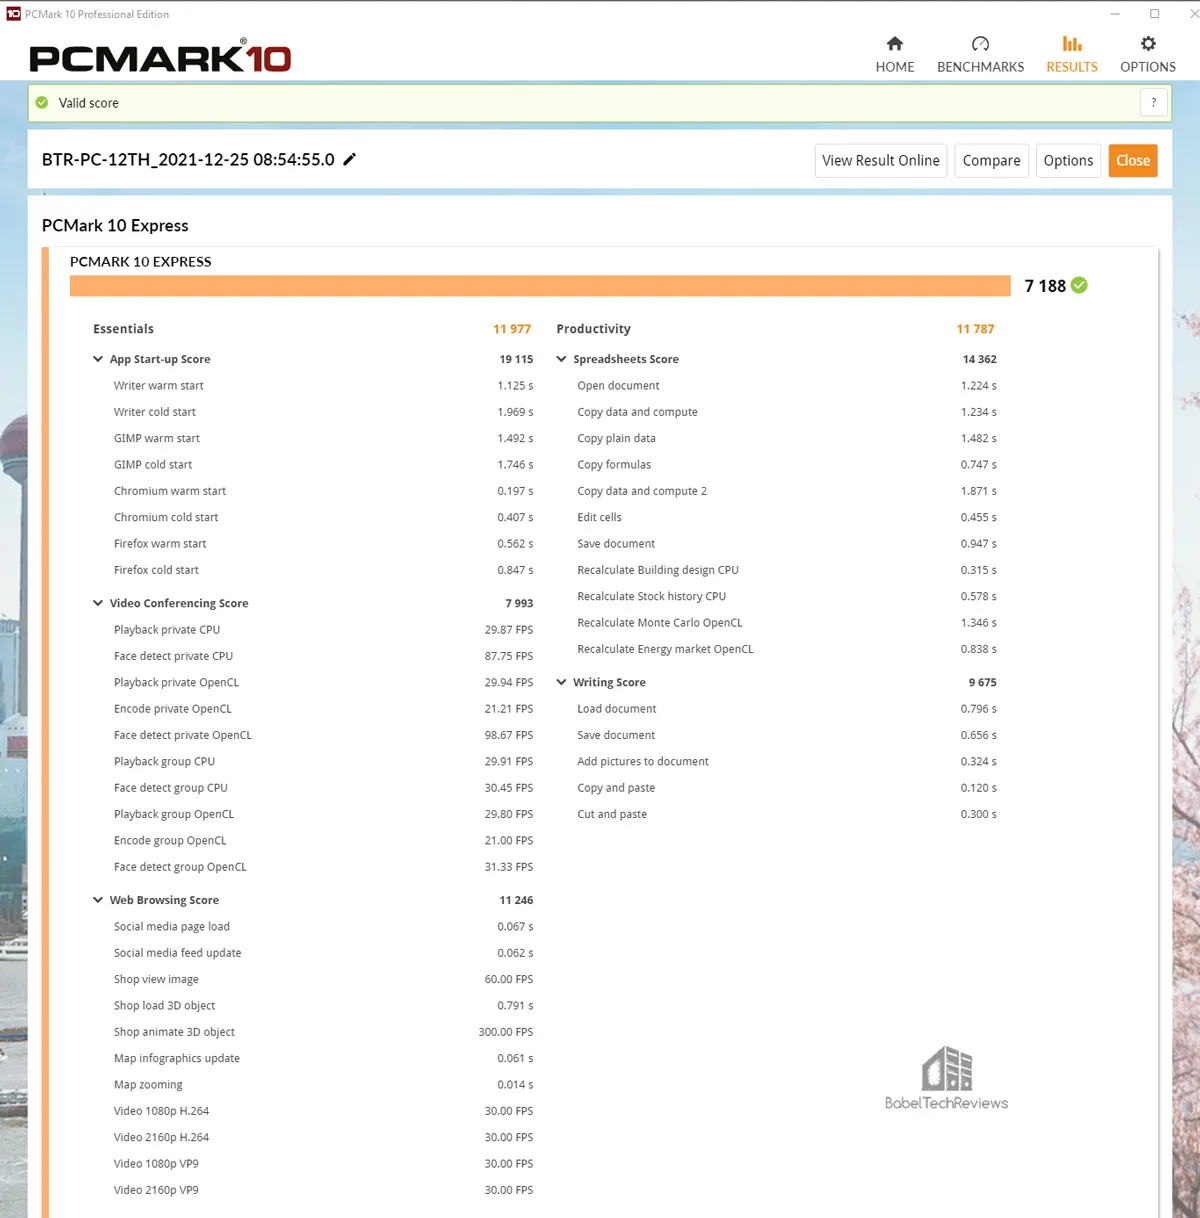Select the GIMP warm start row
Screen dimensions: 1200x1218
click(323, 438)
